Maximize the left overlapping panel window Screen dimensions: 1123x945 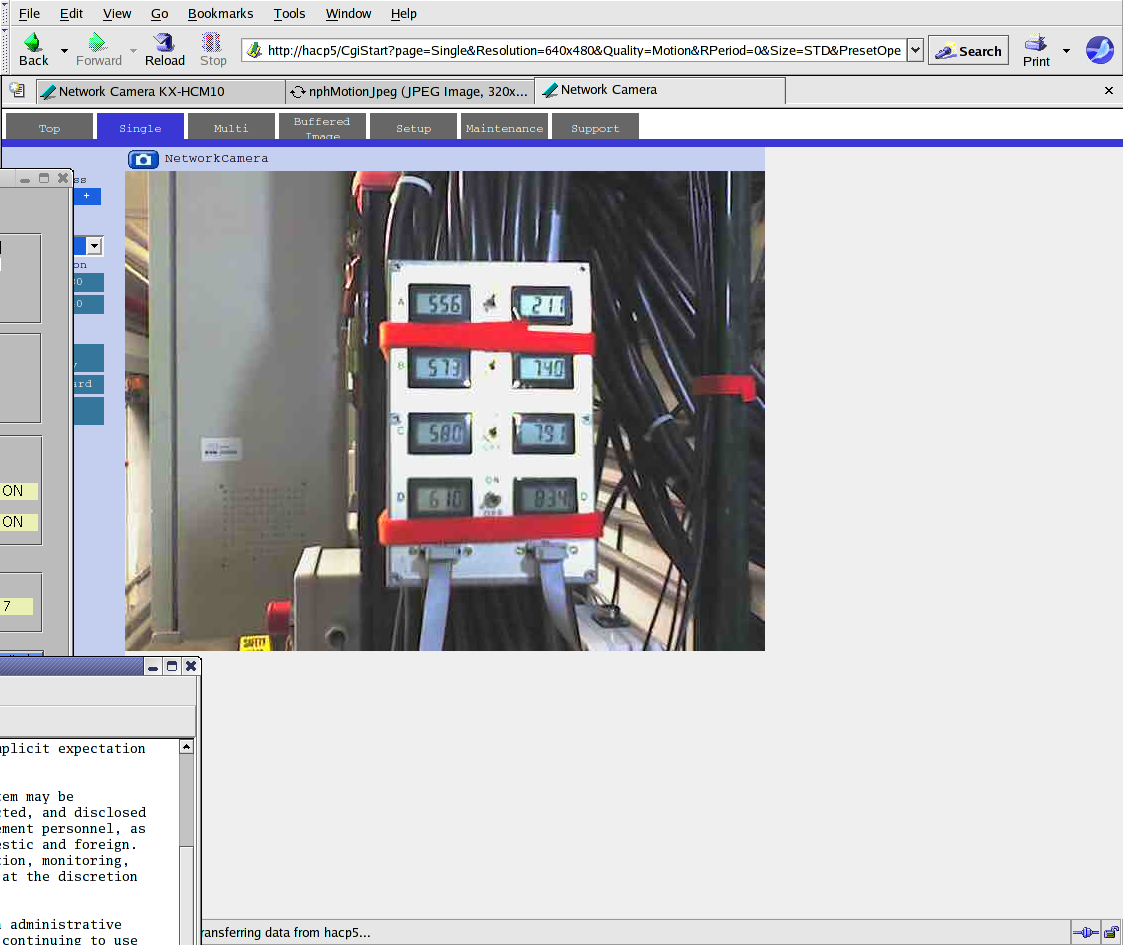44,178
